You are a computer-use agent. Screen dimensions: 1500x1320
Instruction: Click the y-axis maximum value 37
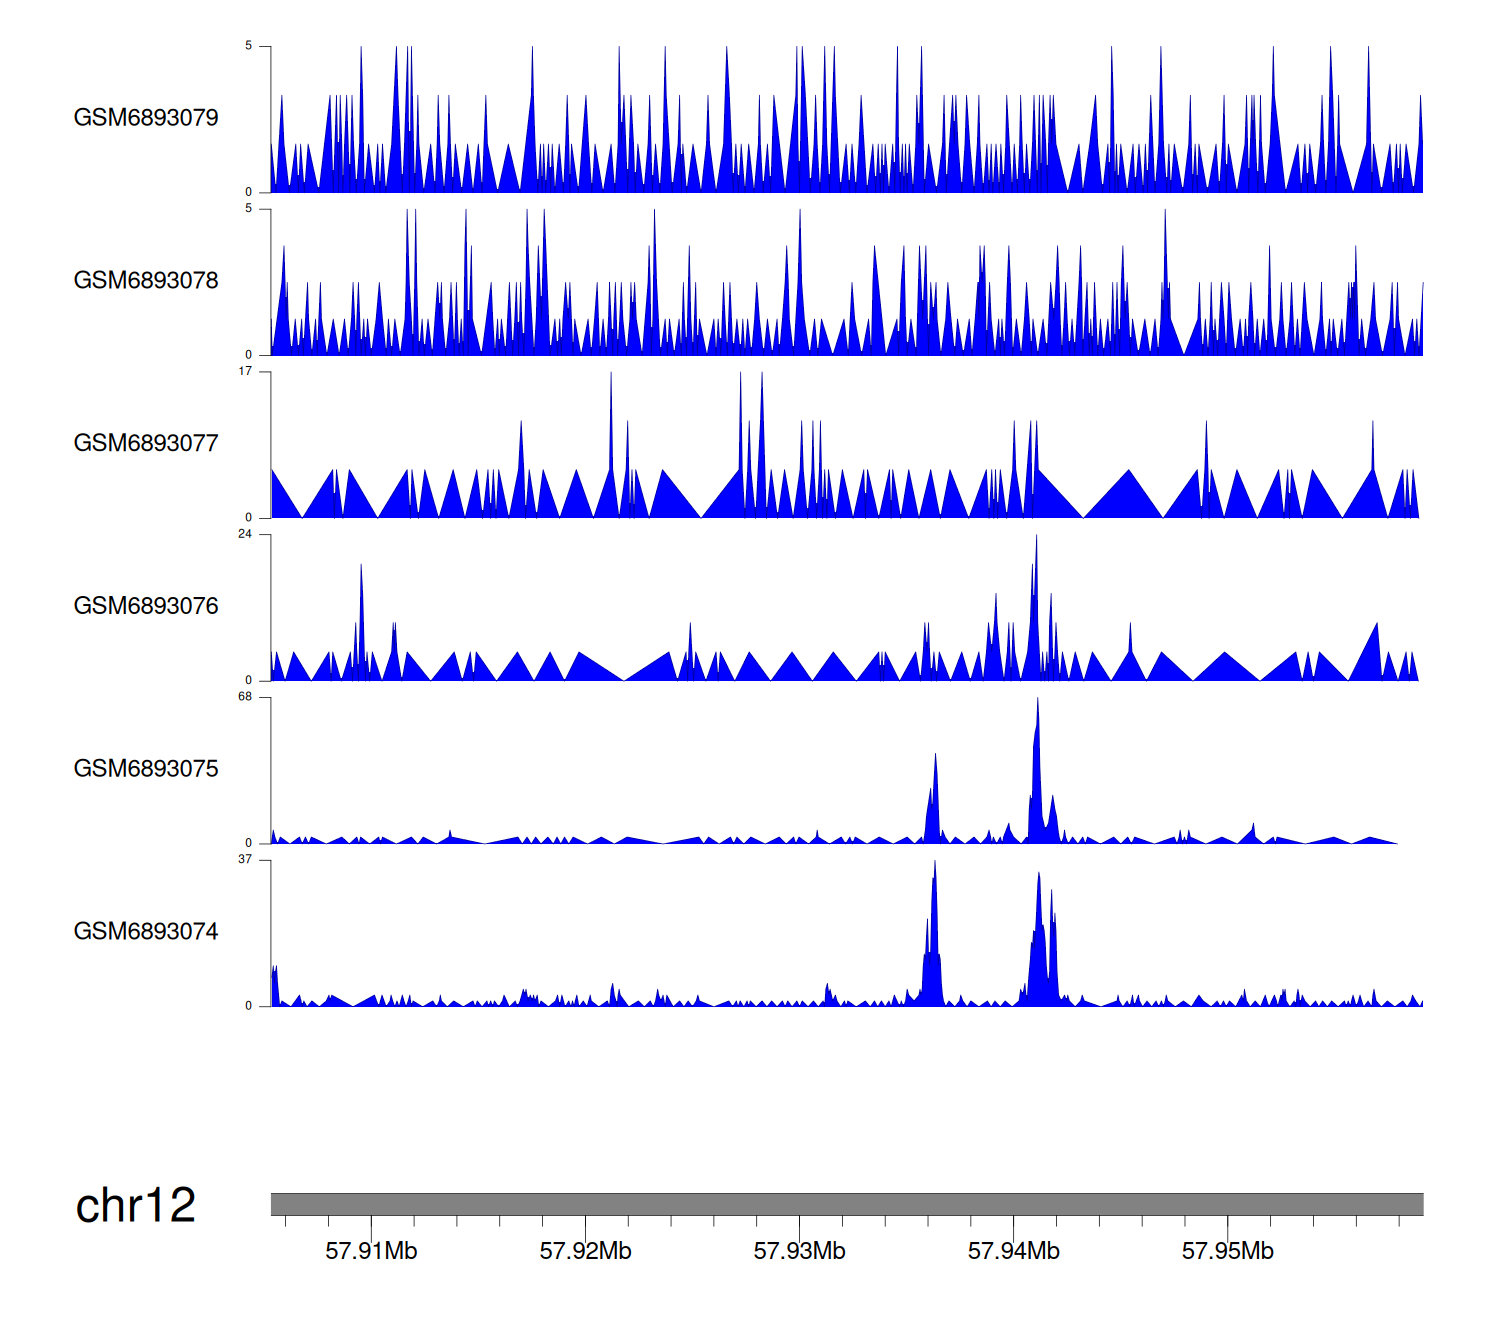tap(245, 860)
